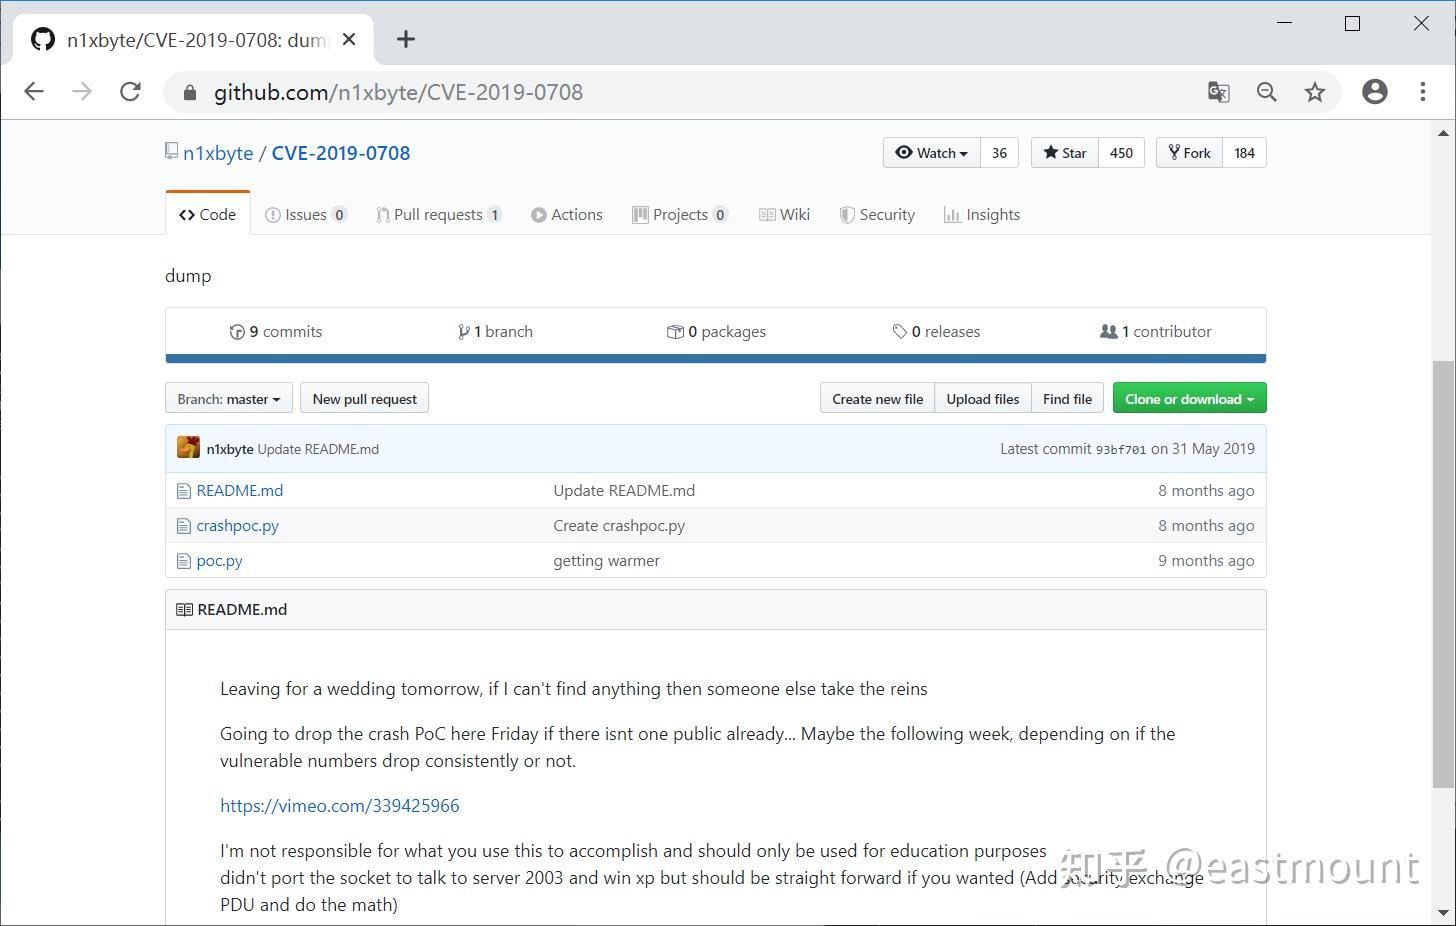Click the file icon next to poc.py
Image resolution: width=1456 pixels, height=926 pixels.
coord(183,561)
